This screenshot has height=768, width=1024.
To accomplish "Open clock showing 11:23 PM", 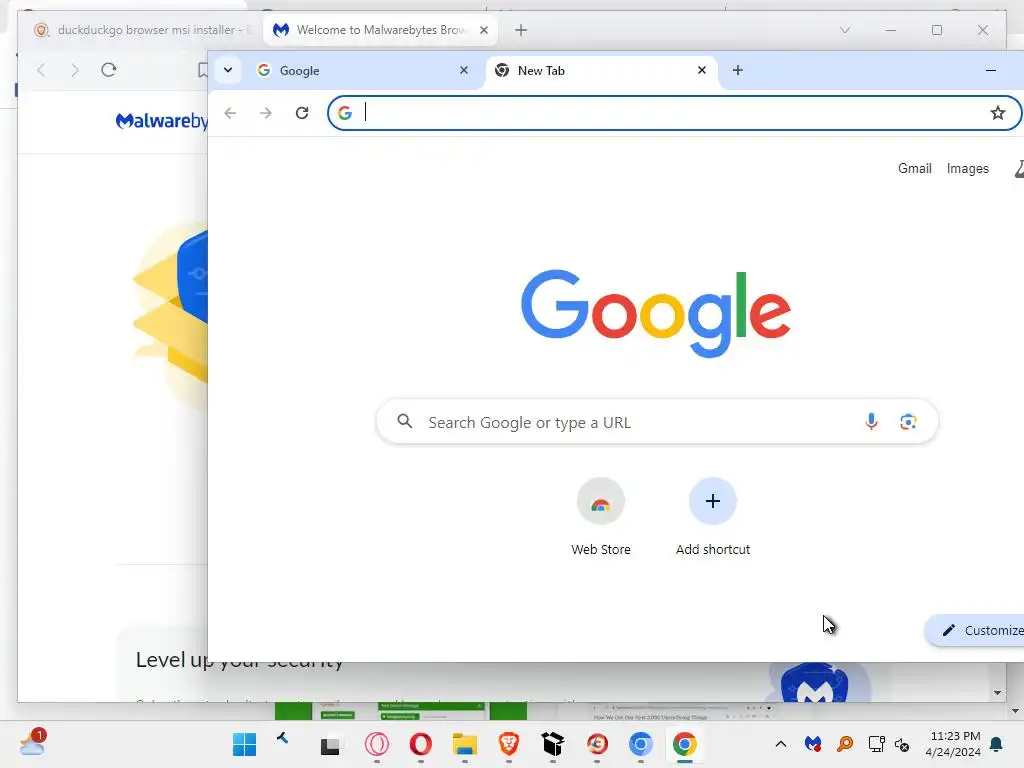I will click(x=953, y=744).
